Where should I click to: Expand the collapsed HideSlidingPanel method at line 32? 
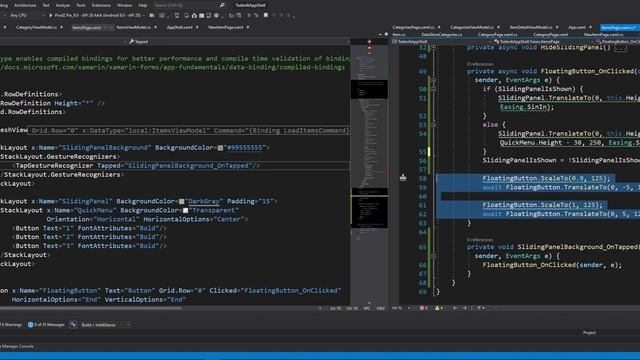(433, 48)
